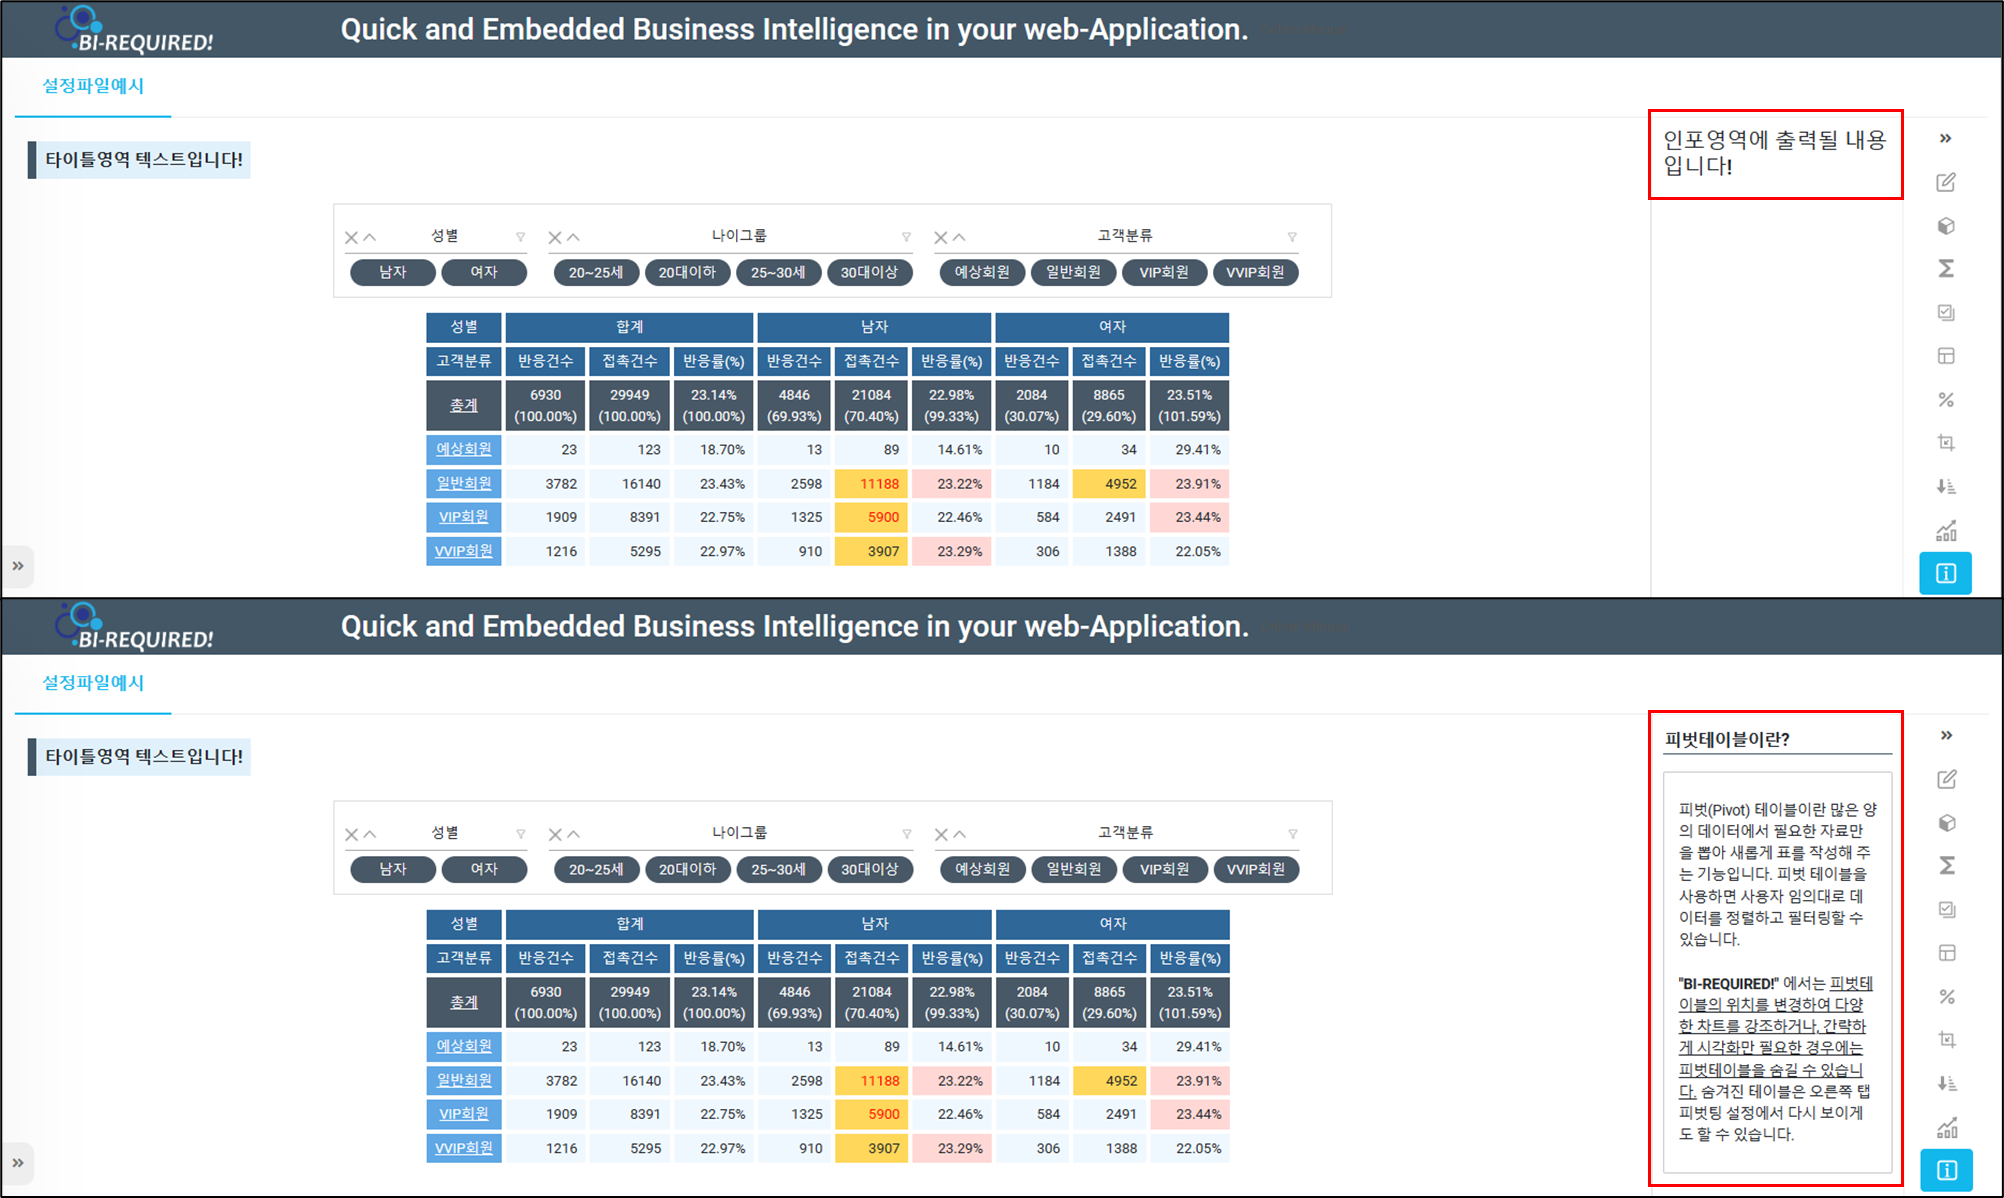Open the edit pencil icon in lower screen sidebar
This screenshot has height=1198, width=2004.
(1947, 779)
